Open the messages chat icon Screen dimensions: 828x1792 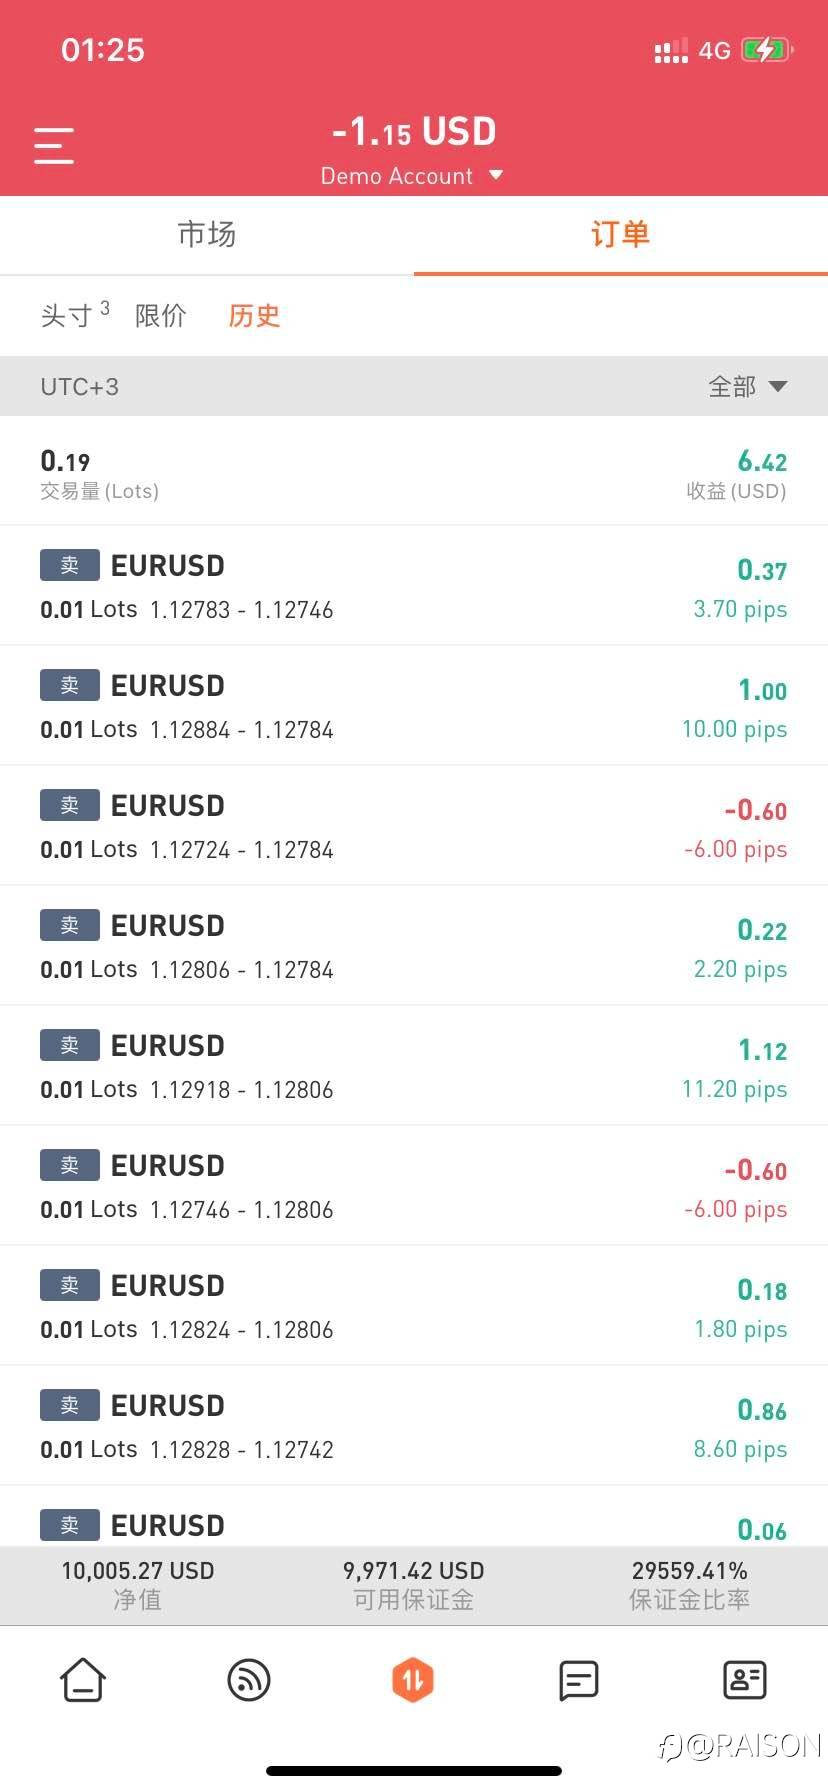click(578, 1680)
